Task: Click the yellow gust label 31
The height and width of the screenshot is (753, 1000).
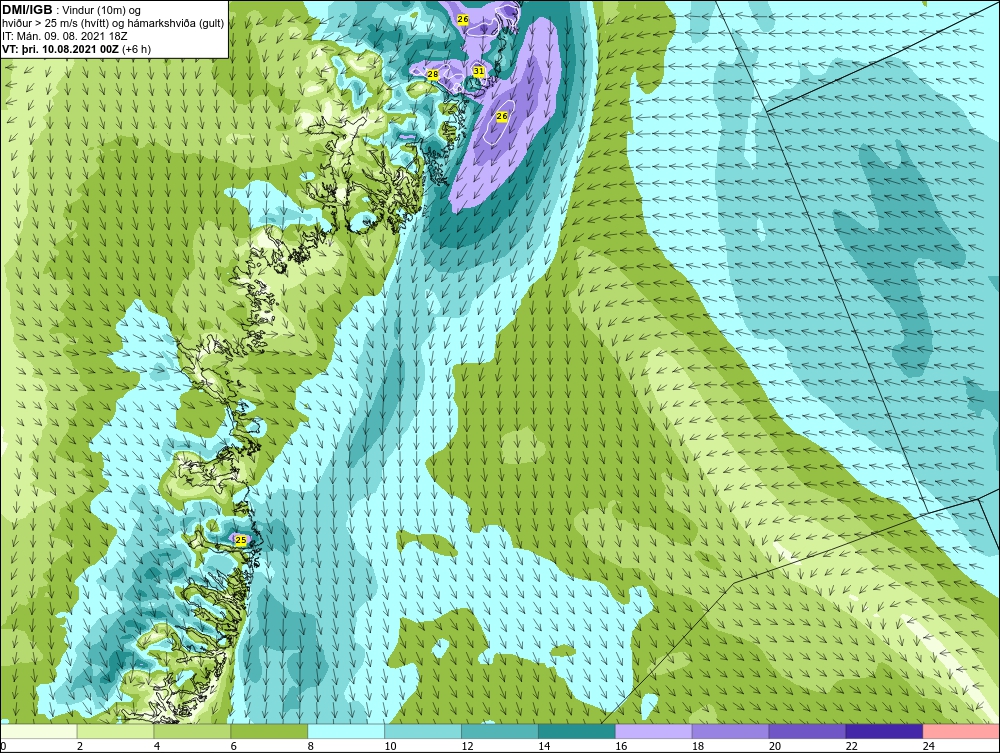Action: click(479, 71)
